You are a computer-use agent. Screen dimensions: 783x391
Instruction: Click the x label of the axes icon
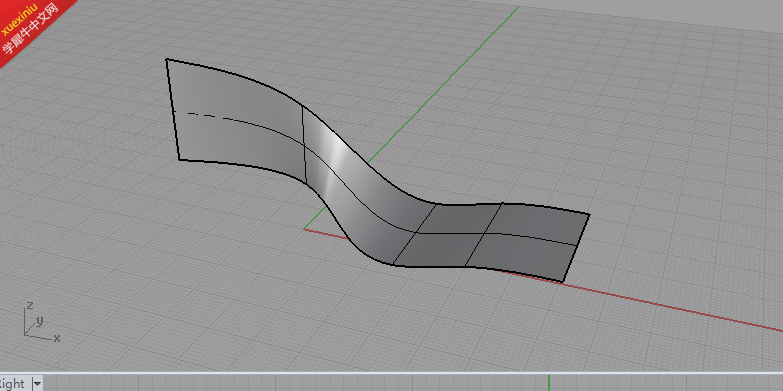[x=57, y=338]
